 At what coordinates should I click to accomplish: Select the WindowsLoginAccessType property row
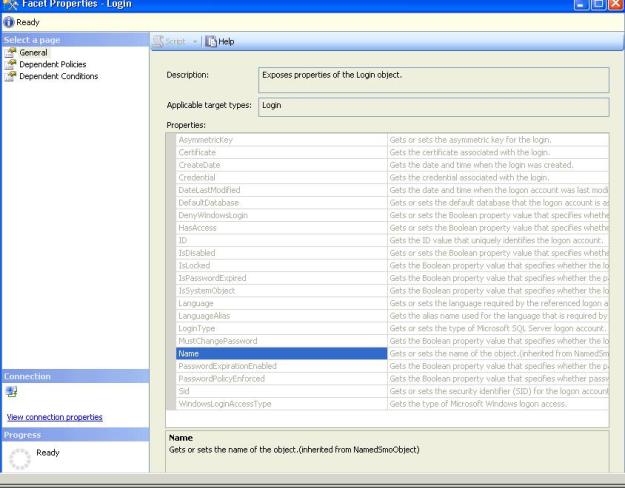tap(274, 404)
